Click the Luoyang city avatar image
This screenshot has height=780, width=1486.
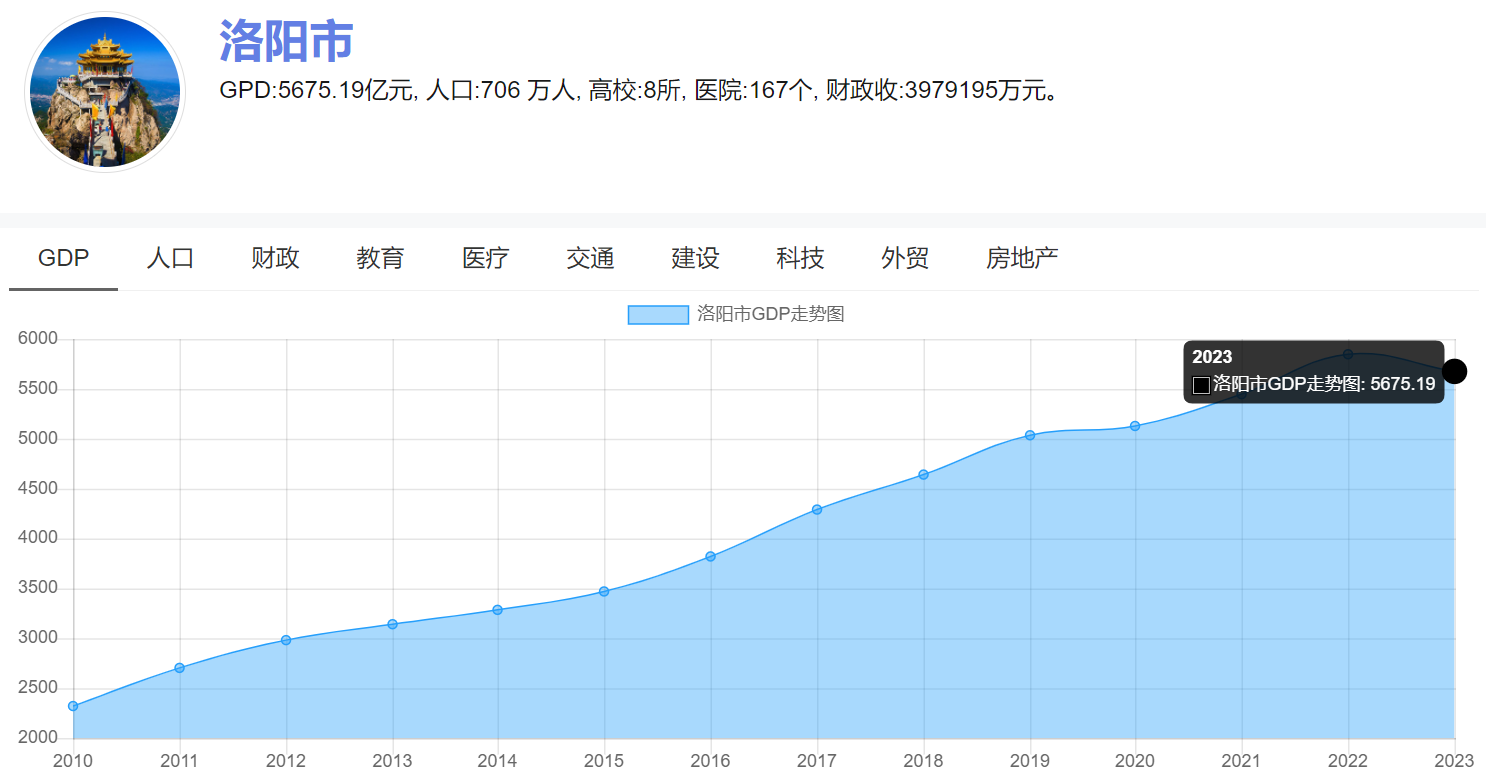pos(105,92)
